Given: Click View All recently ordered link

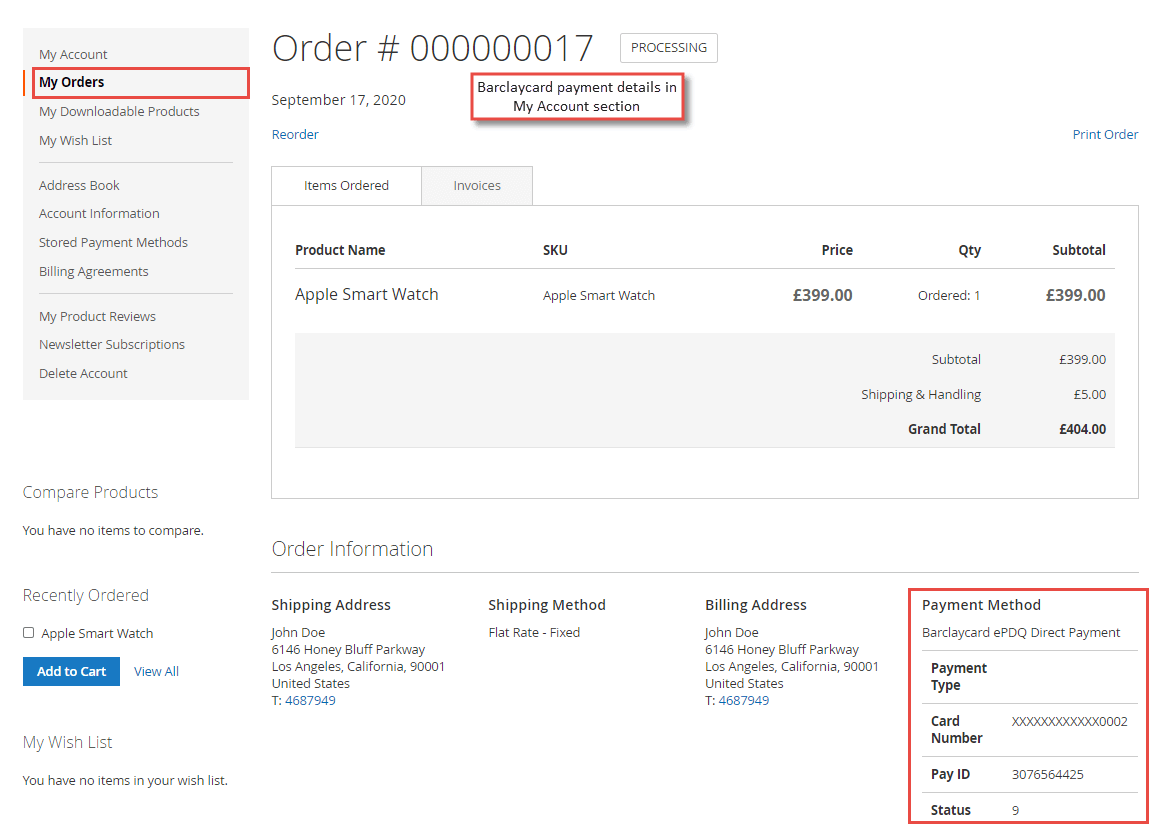Looking at the screenshot, I should (x=156, y=671).
